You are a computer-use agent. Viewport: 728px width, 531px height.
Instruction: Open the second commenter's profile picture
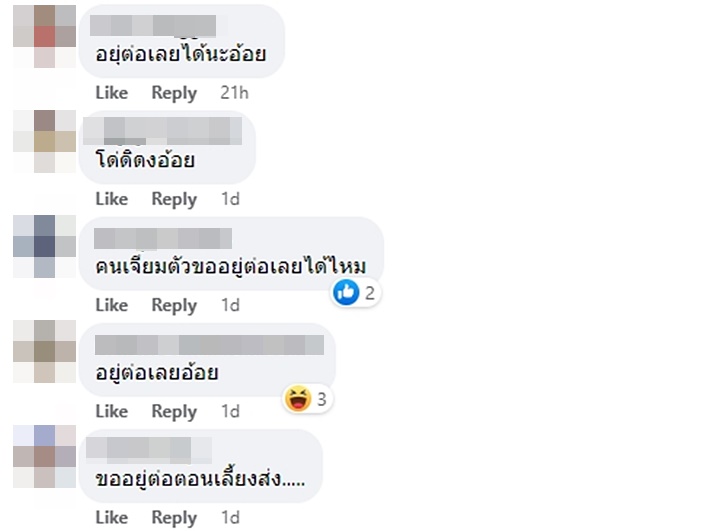(45, 142)
